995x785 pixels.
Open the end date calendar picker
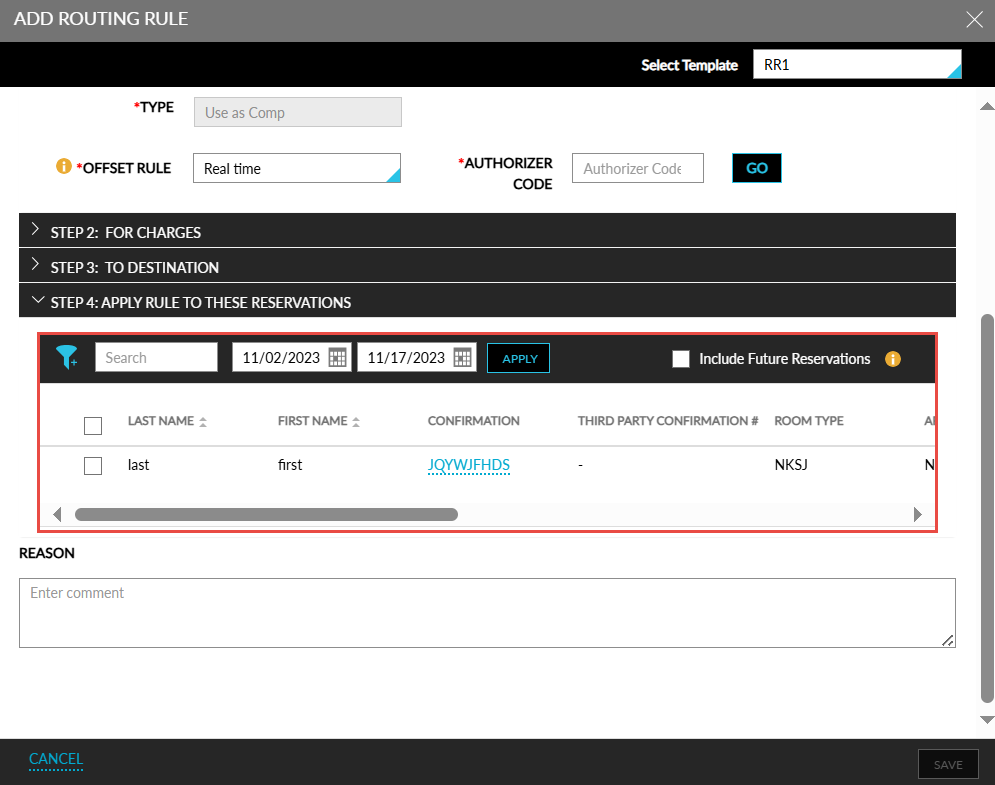[462, 358]
